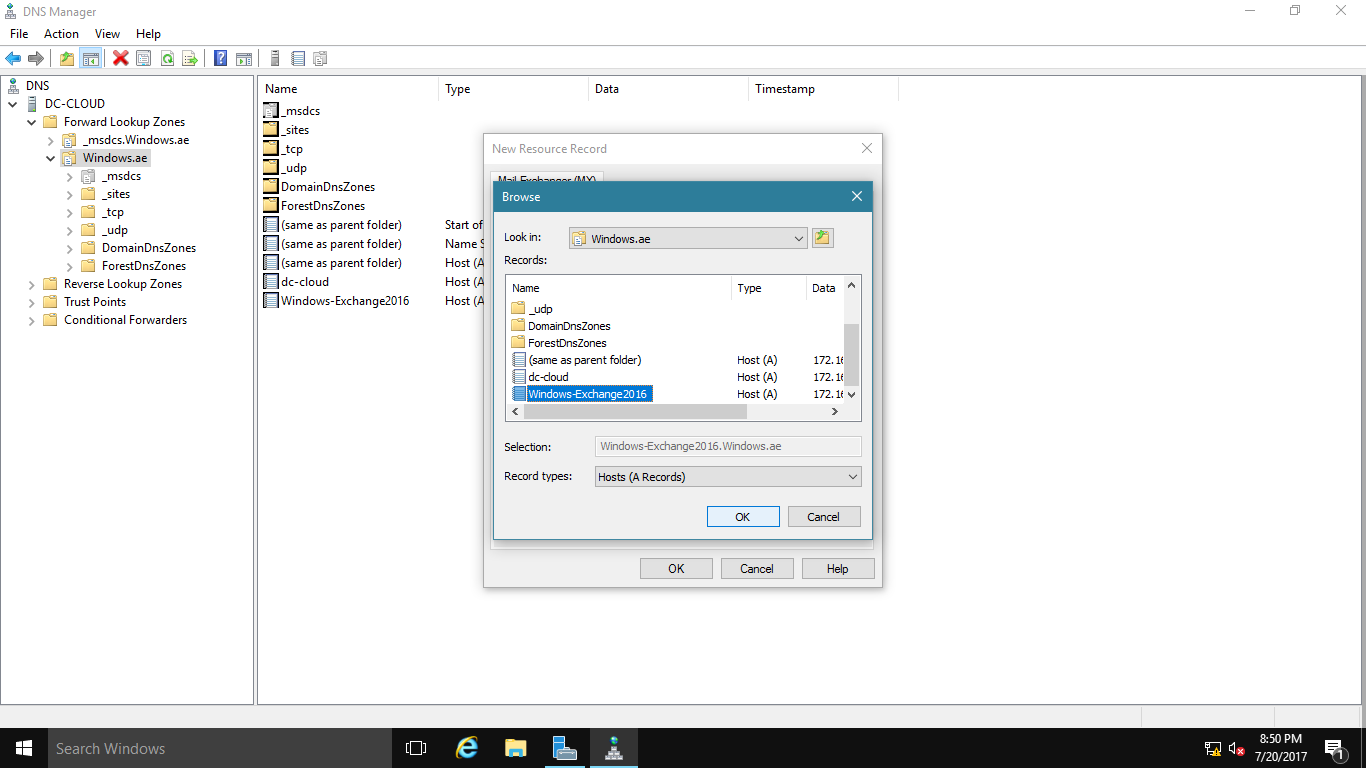Select Windows-Exchange2016 in Browse records list
1366x768 pixels.
(x=588, y=394)
